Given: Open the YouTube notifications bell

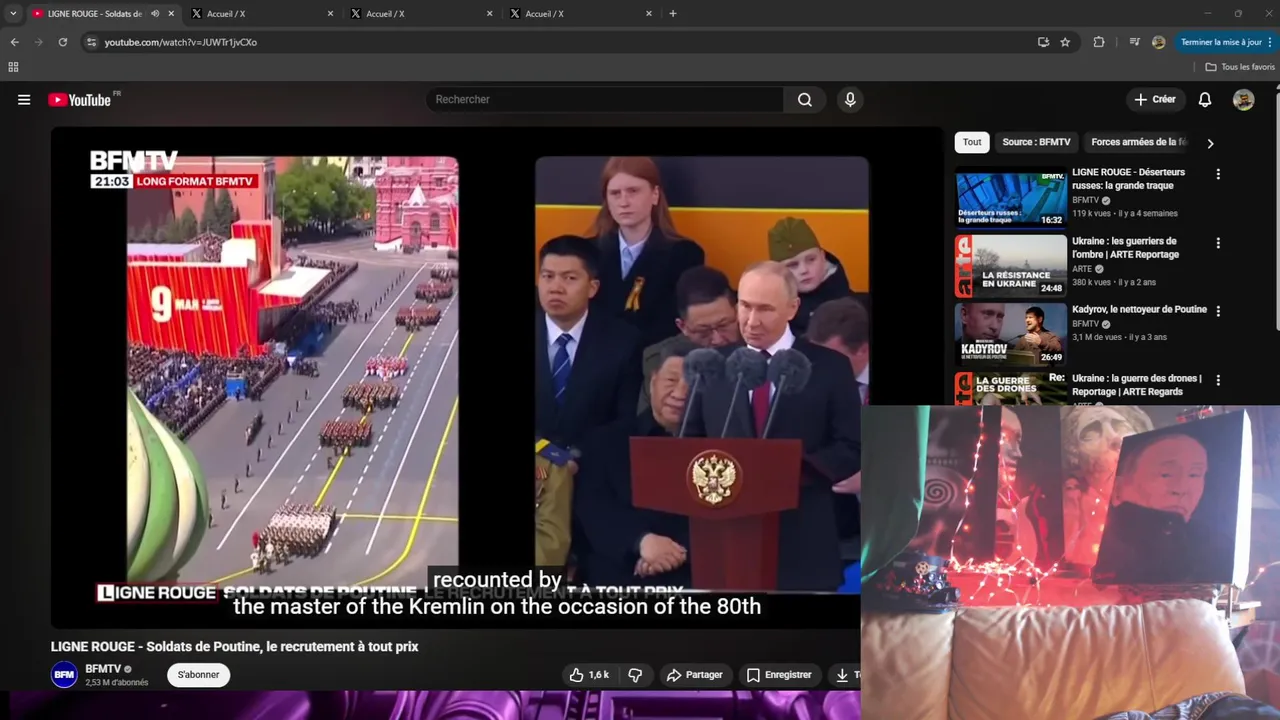Looking at the screenshot, I should point(1205,100).
